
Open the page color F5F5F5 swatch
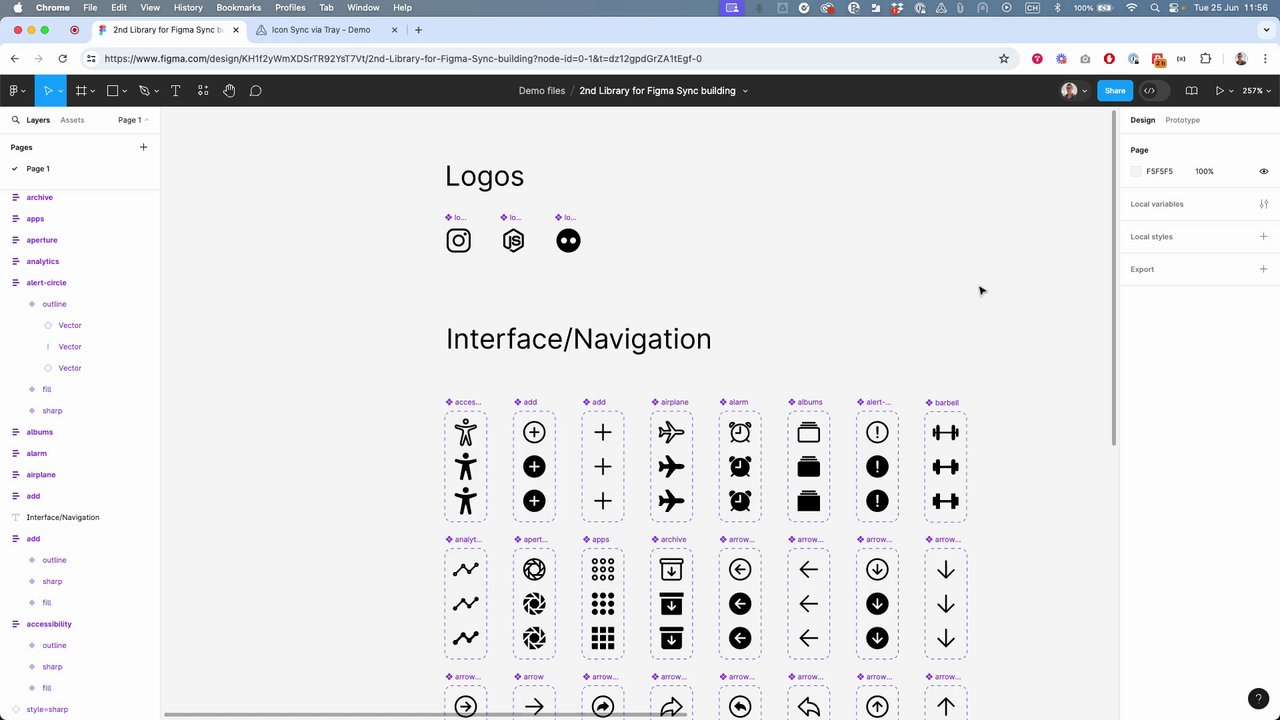pos(1136,171)
